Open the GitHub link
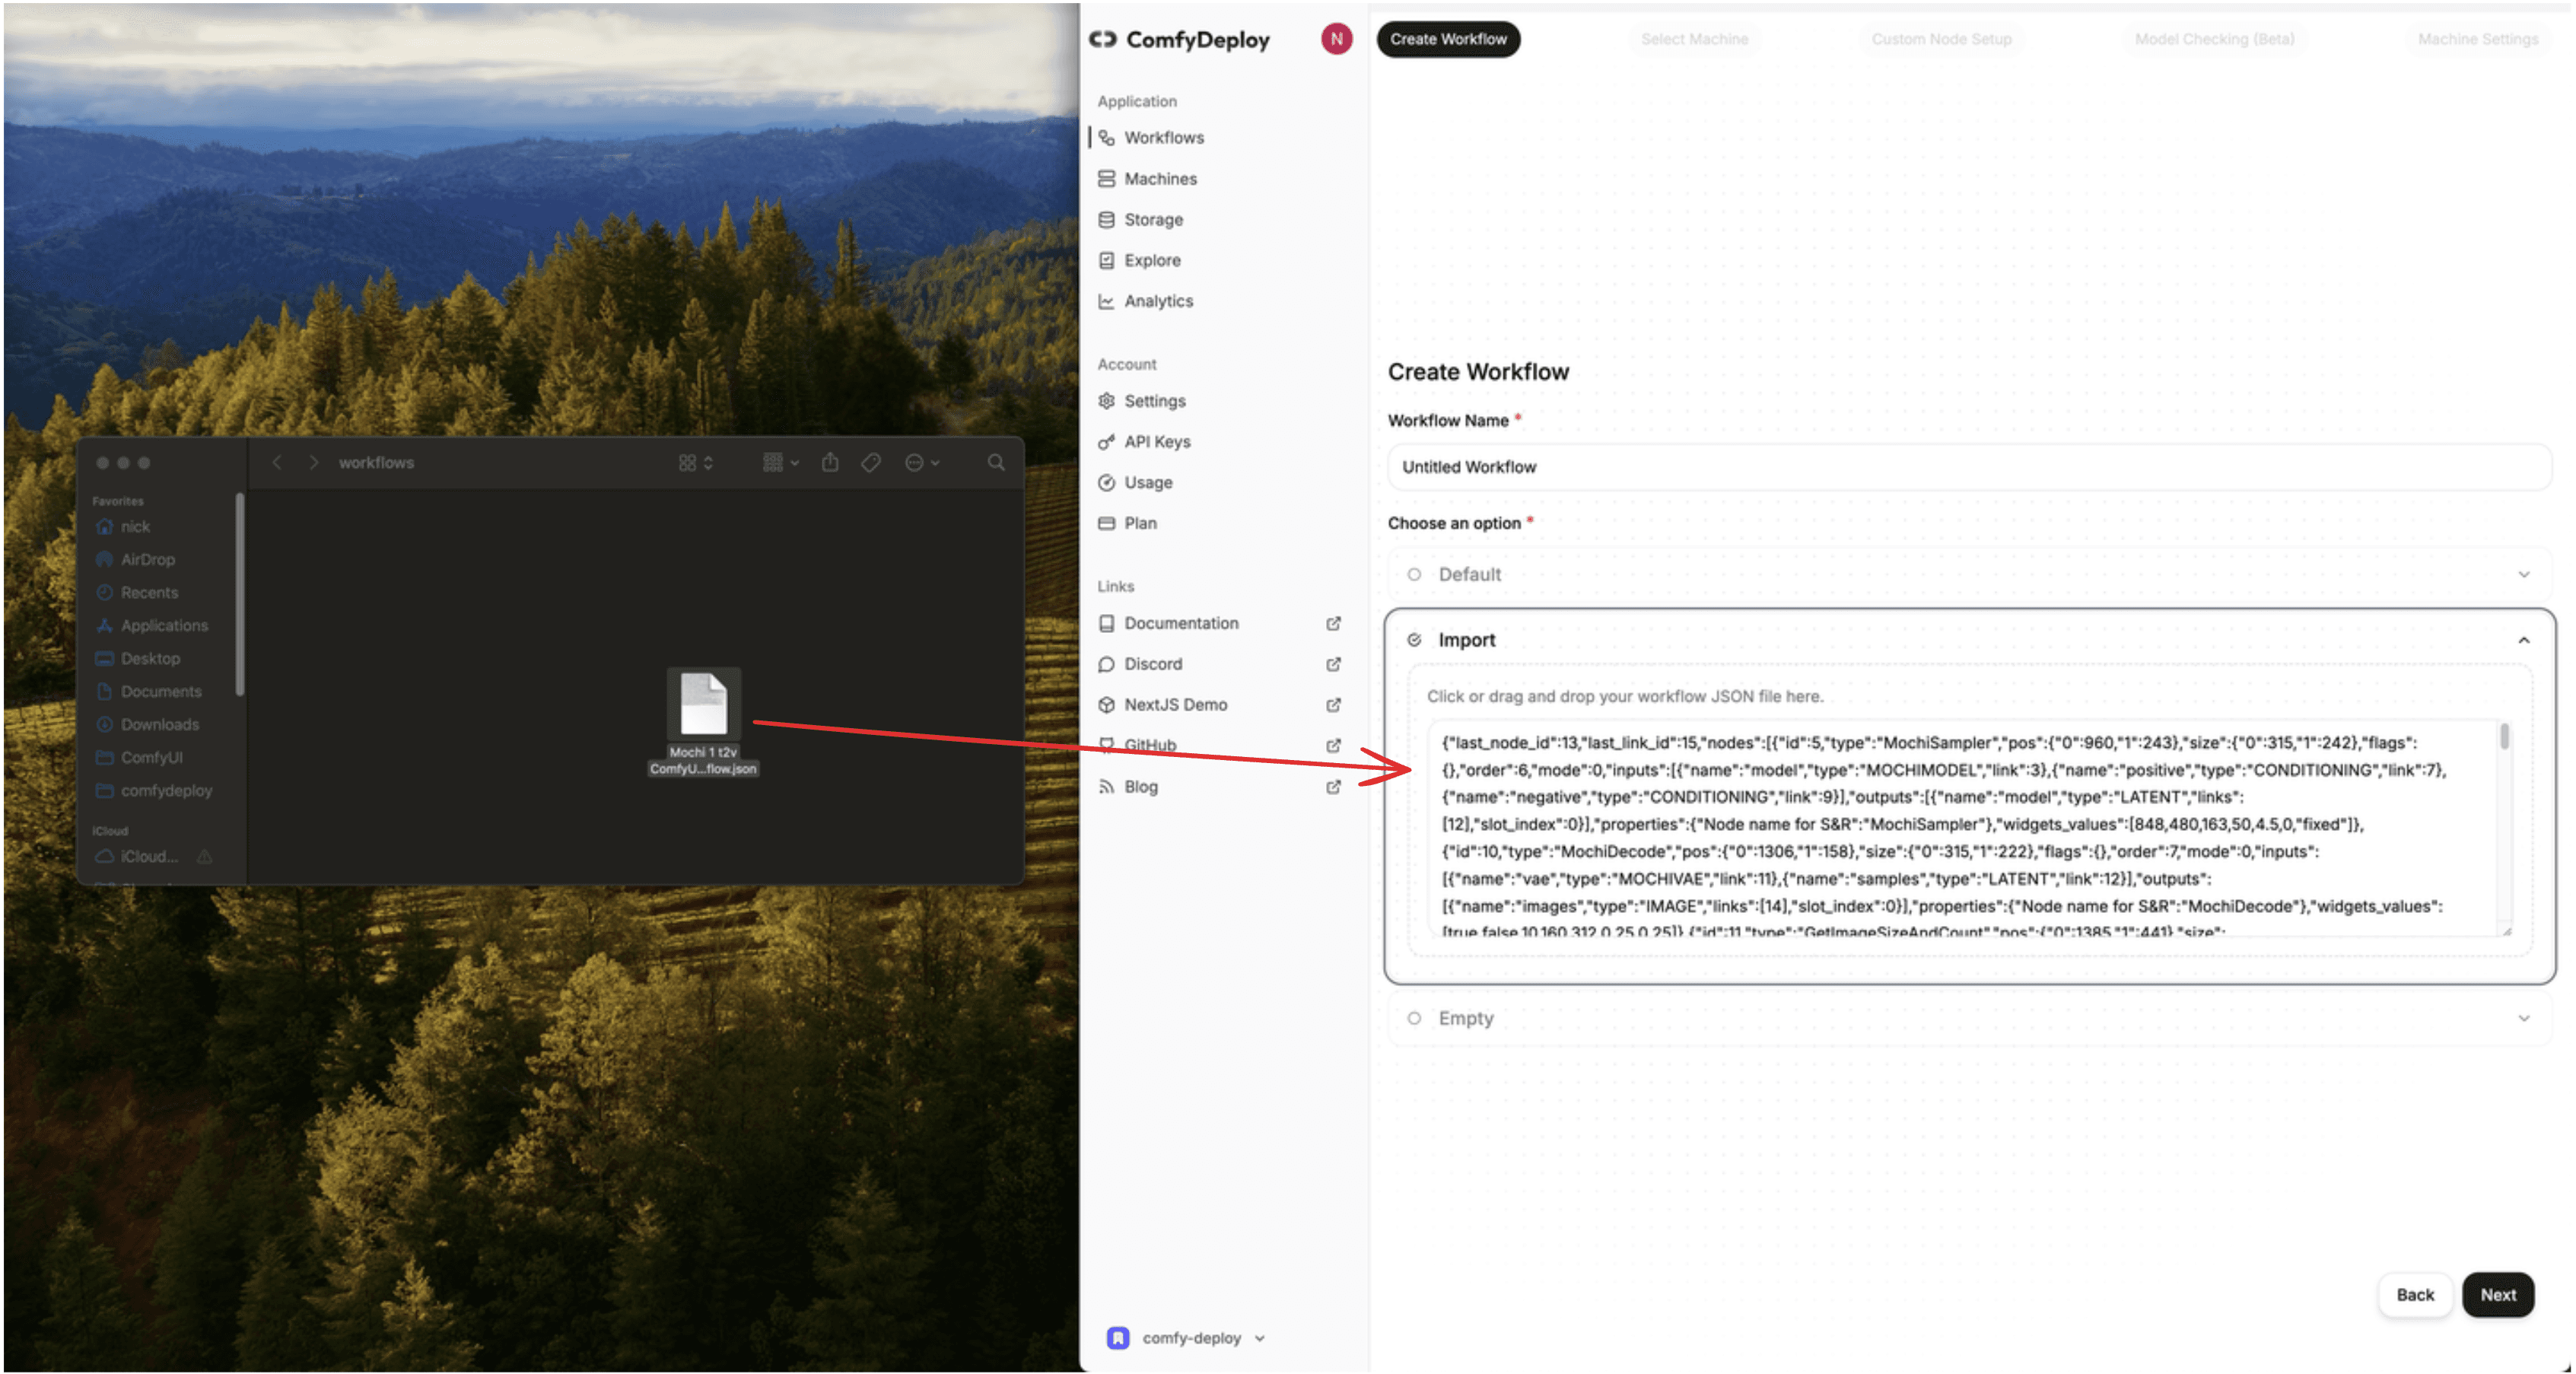 tap(1150, 744)
